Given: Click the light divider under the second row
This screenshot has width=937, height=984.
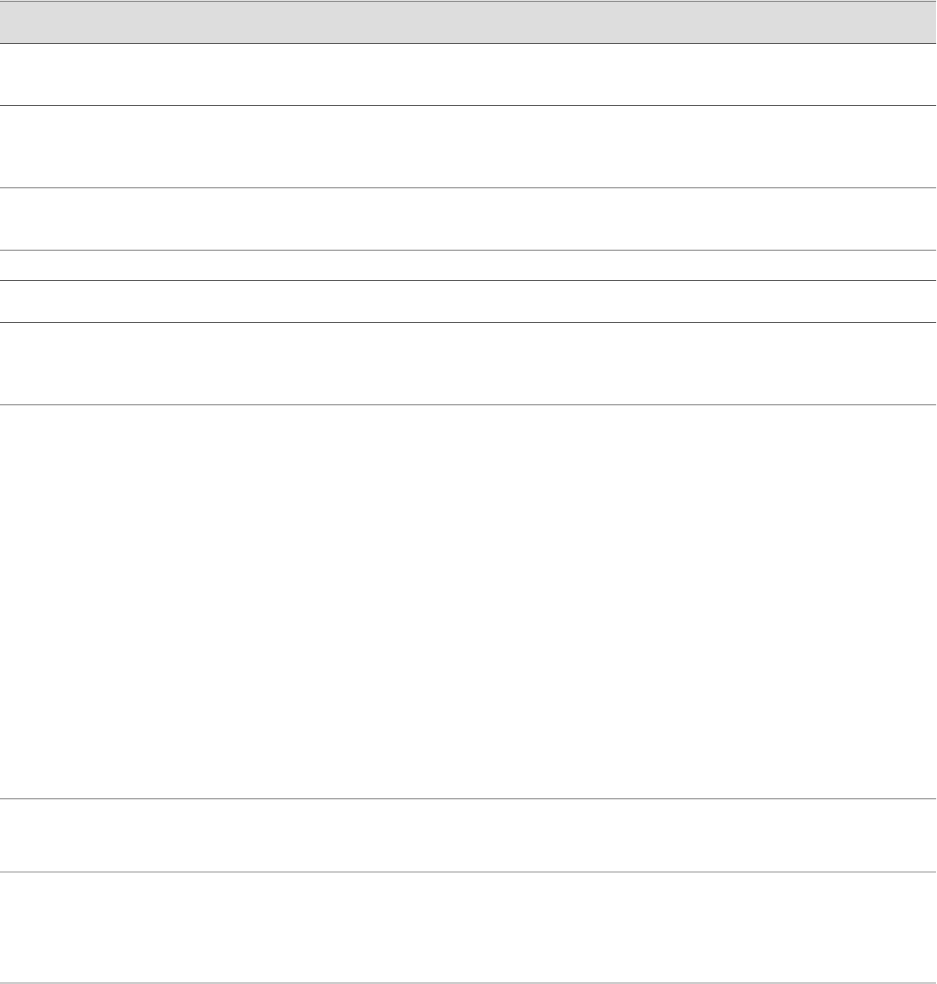Looking at the screenshot, I should [468, 187].
